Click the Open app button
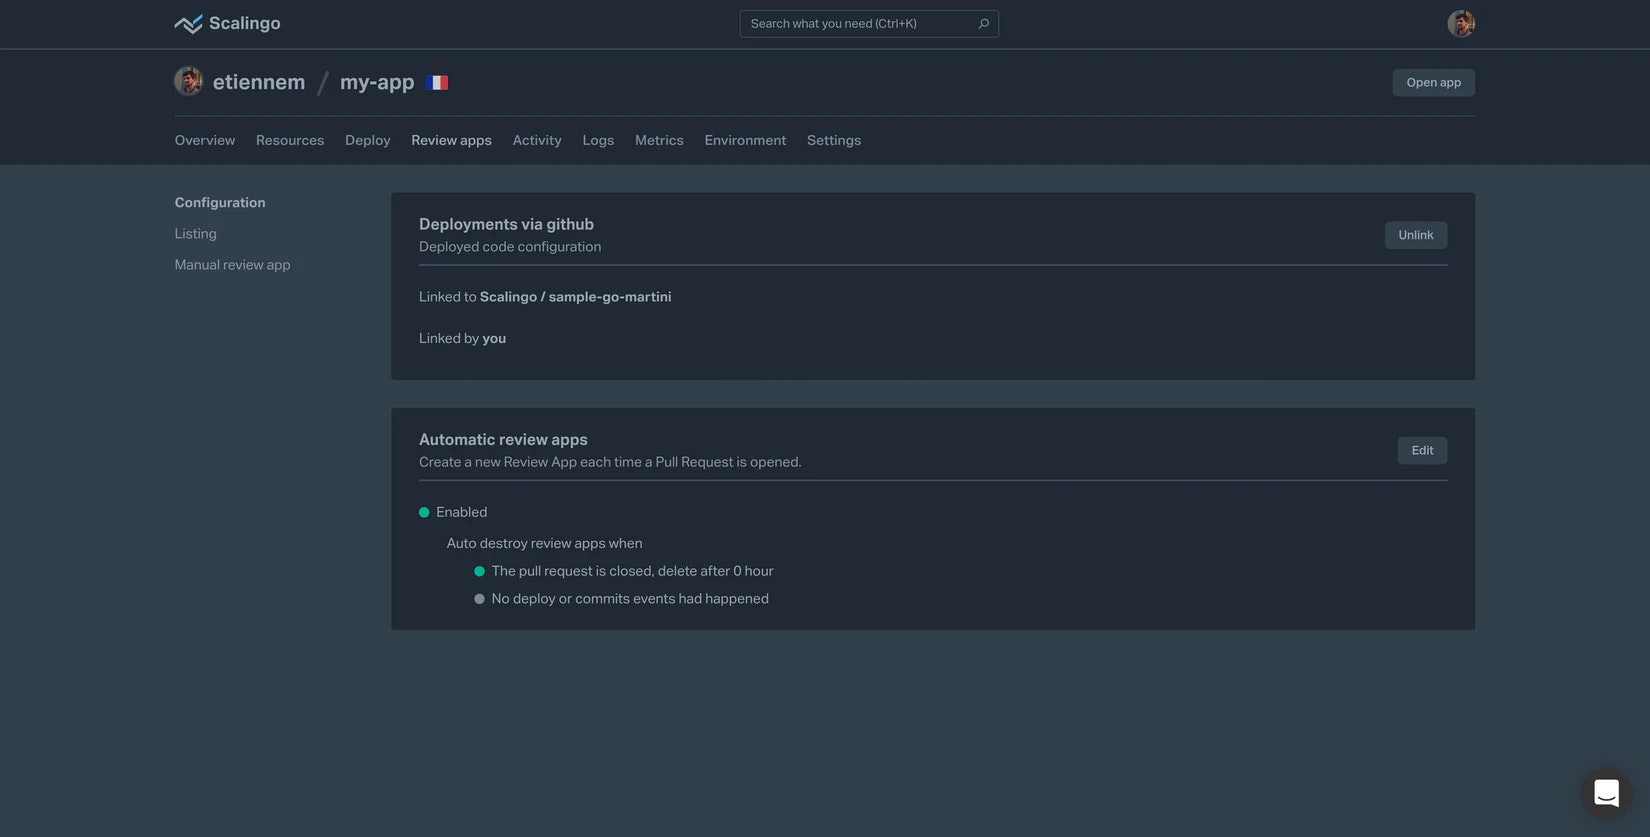This screenshot has width=1650, height=837. (x=1433, y=83)
